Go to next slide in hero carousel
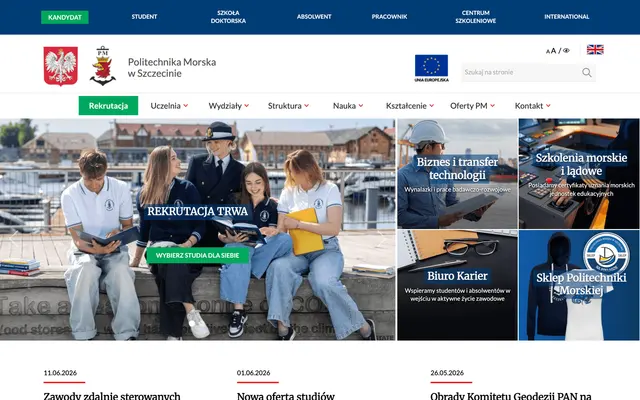The height and width of the screenshot is (400, 640). [x=381, y=238]
